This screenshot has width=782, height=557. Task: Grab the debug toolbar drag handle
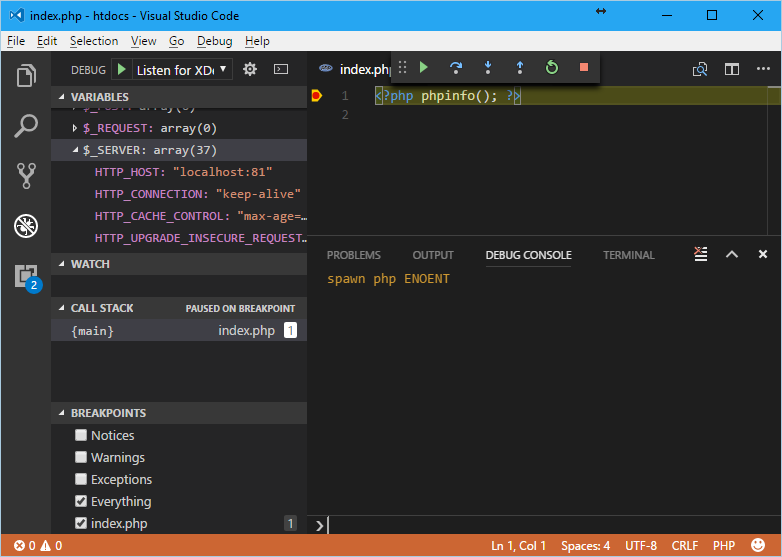pos(402,67)
